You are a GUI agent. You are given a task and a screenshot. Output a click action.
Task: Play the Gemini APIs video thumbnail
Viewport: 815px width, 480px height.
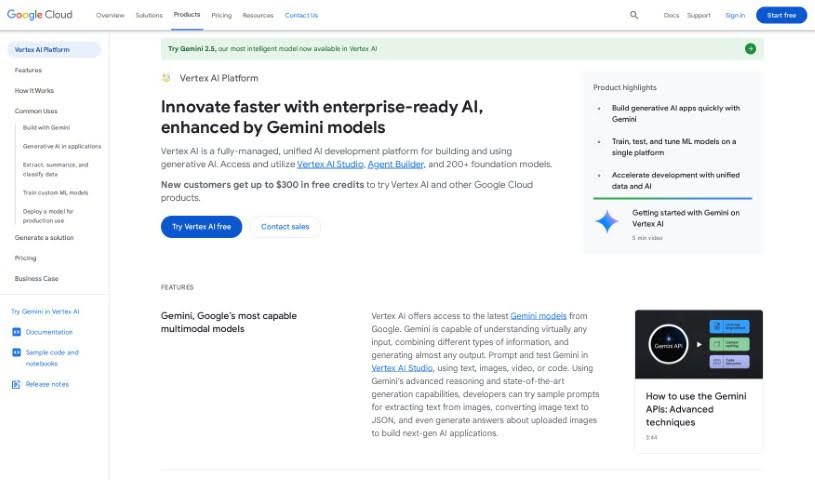coord(699,344)
